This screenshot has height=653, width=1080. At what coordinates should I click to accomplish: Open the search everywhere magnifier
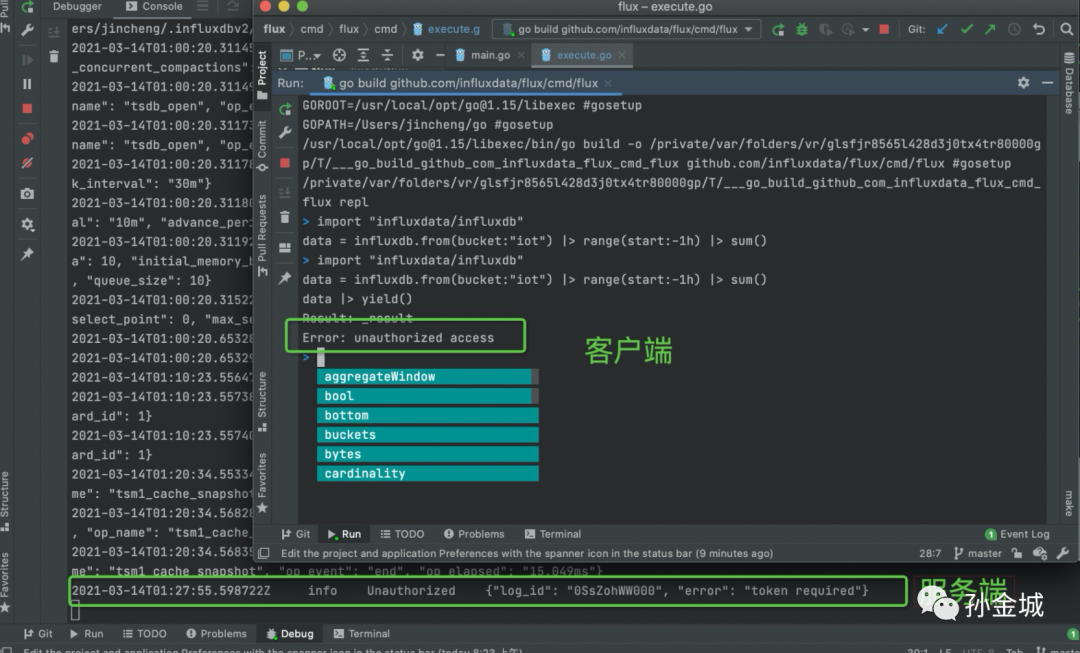tap(1067, 29)
